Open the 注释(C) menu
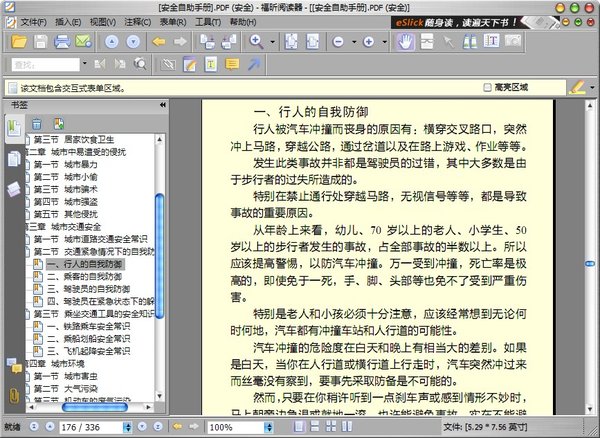 point(137,22)
